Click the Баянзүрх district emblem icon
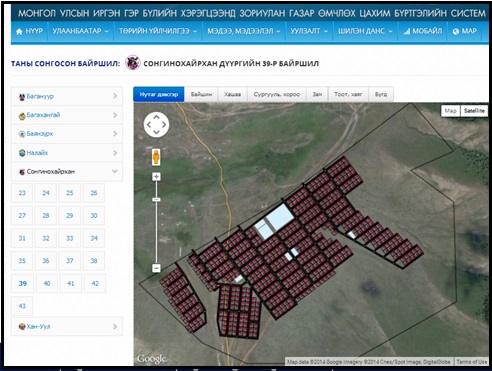 pos(22,134)
